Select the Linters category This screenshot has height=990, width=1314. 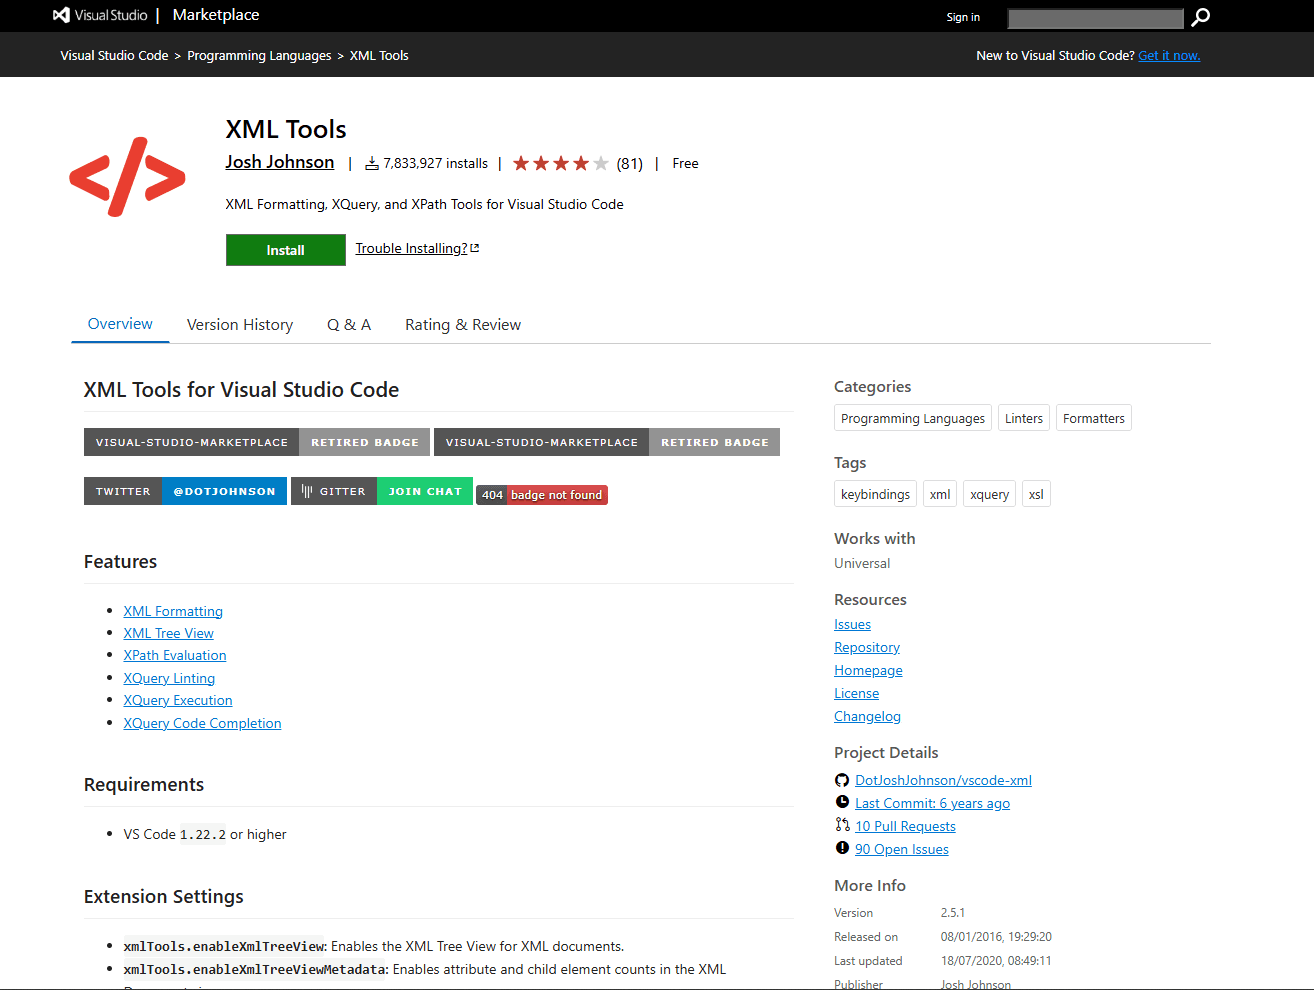[x=1024, y=418]
